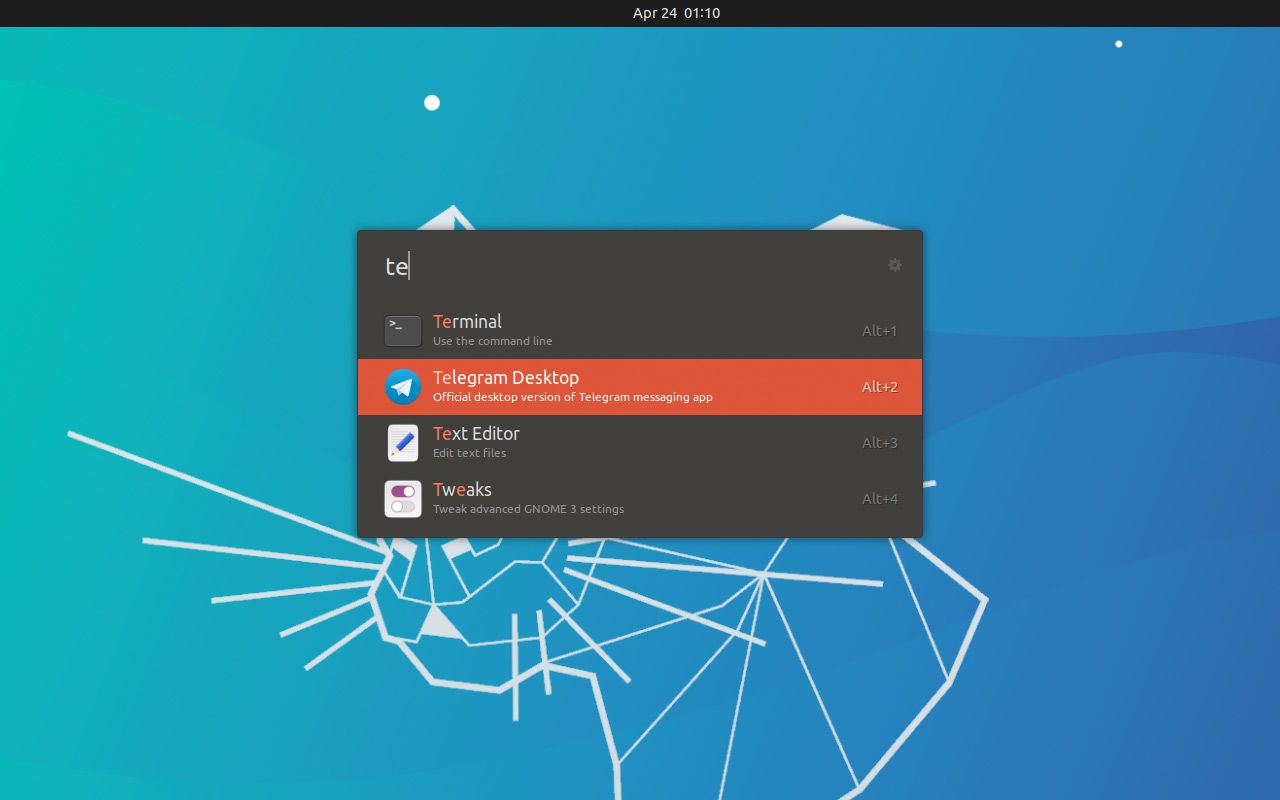Click the Alt+3 shortcut label
The width and height of the screenshot is (1280, 800).
click(880, 443)
